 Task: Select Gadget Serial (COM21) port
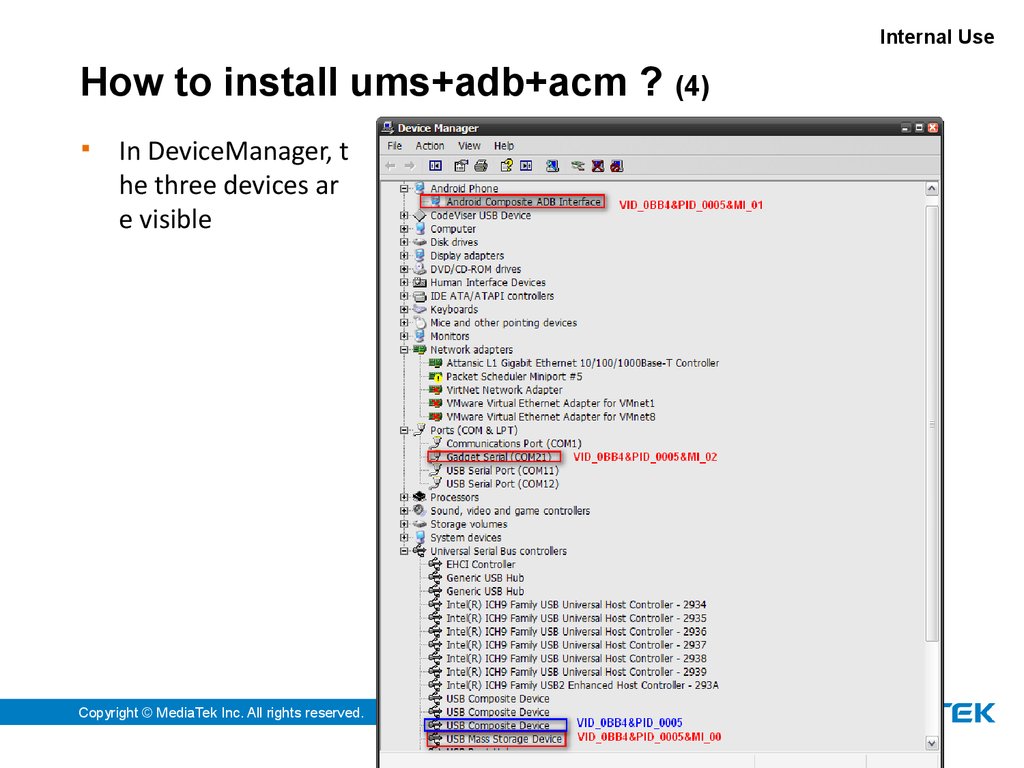[498, 457]
